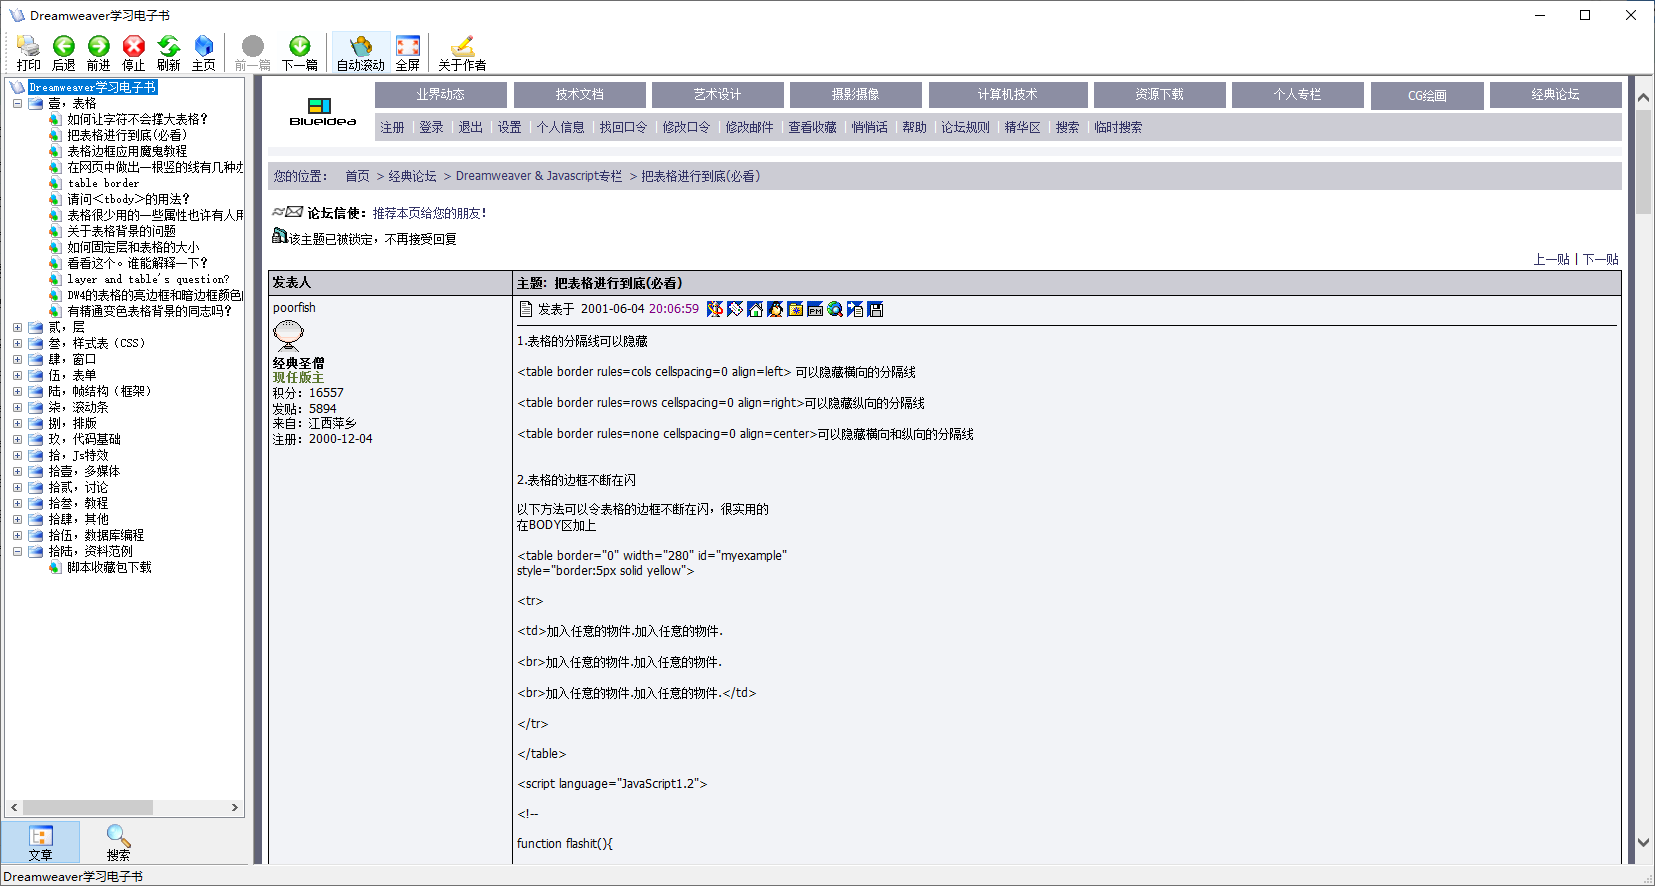
Task: Stop loading with the red 停止 icon
Action: click(133, 52)
